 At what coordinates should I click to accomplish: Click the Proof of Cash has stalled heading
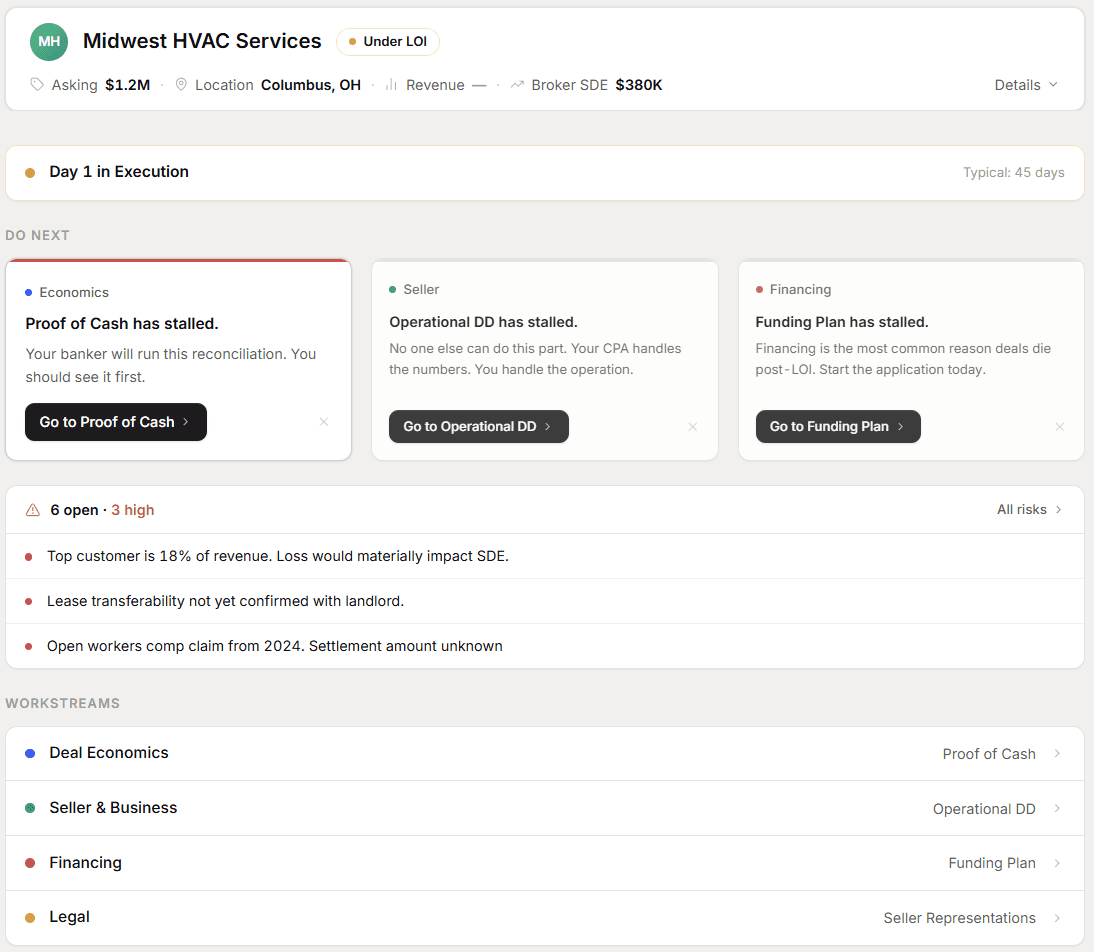(122, 324)
